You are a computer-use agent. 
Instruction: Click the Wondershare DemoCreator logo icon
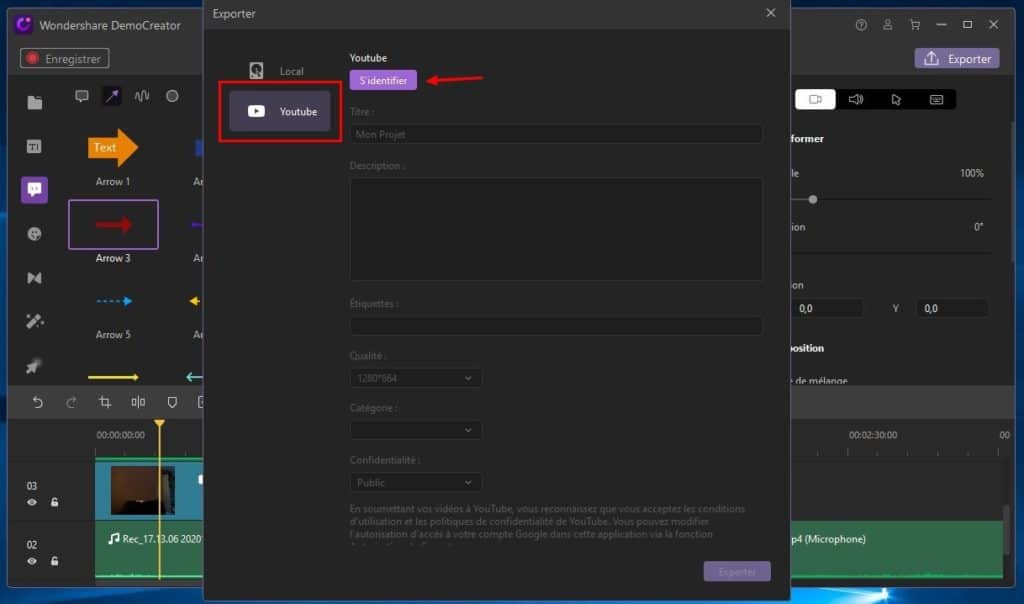(x=24, y=25)
